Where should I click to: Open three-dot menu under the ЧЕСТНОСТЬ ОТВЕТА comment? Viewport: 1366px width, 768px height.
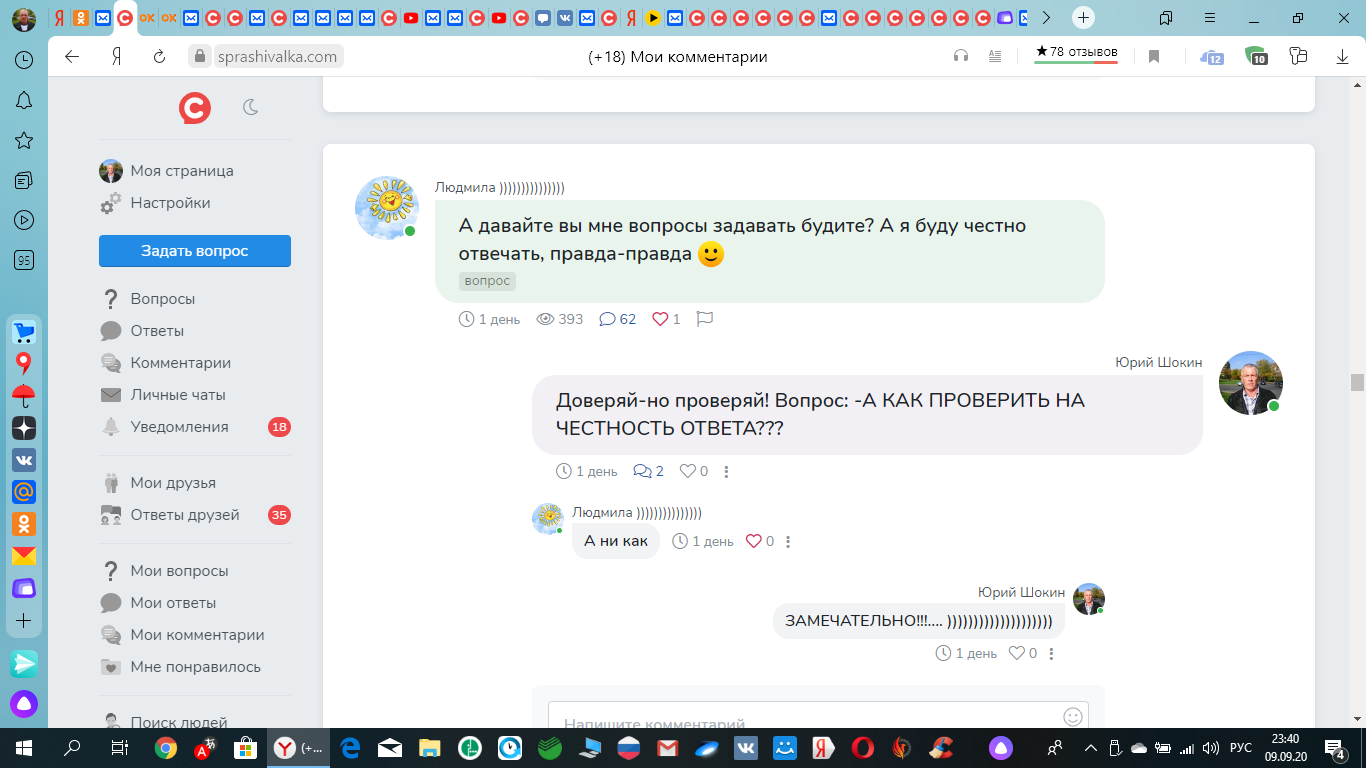[x=727, y=472]
